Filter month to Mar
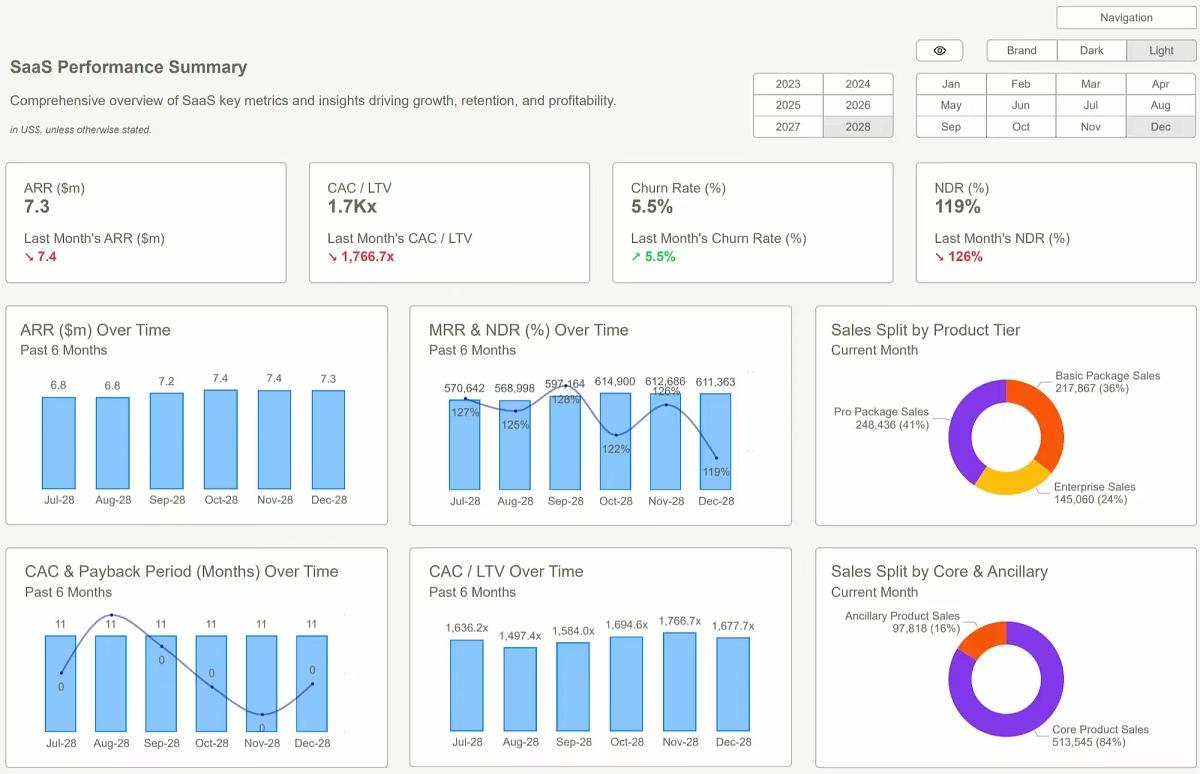1200x774 pixels. tap(1091, 84)
